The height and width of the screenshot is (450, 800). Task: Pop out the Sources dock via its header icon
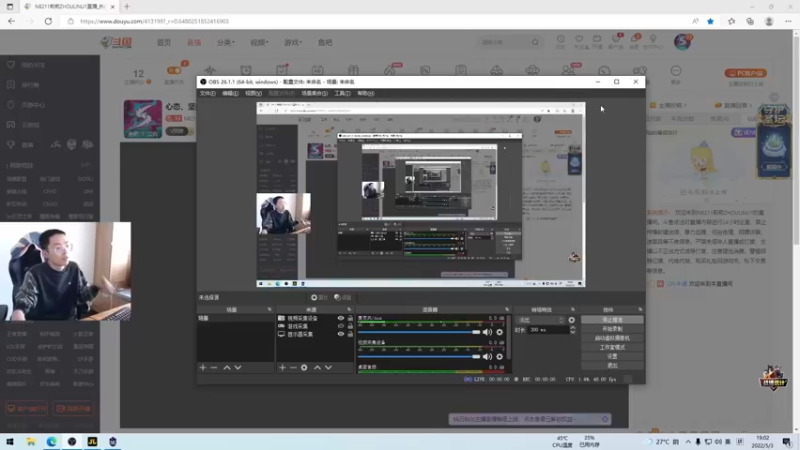coord(349,310)
